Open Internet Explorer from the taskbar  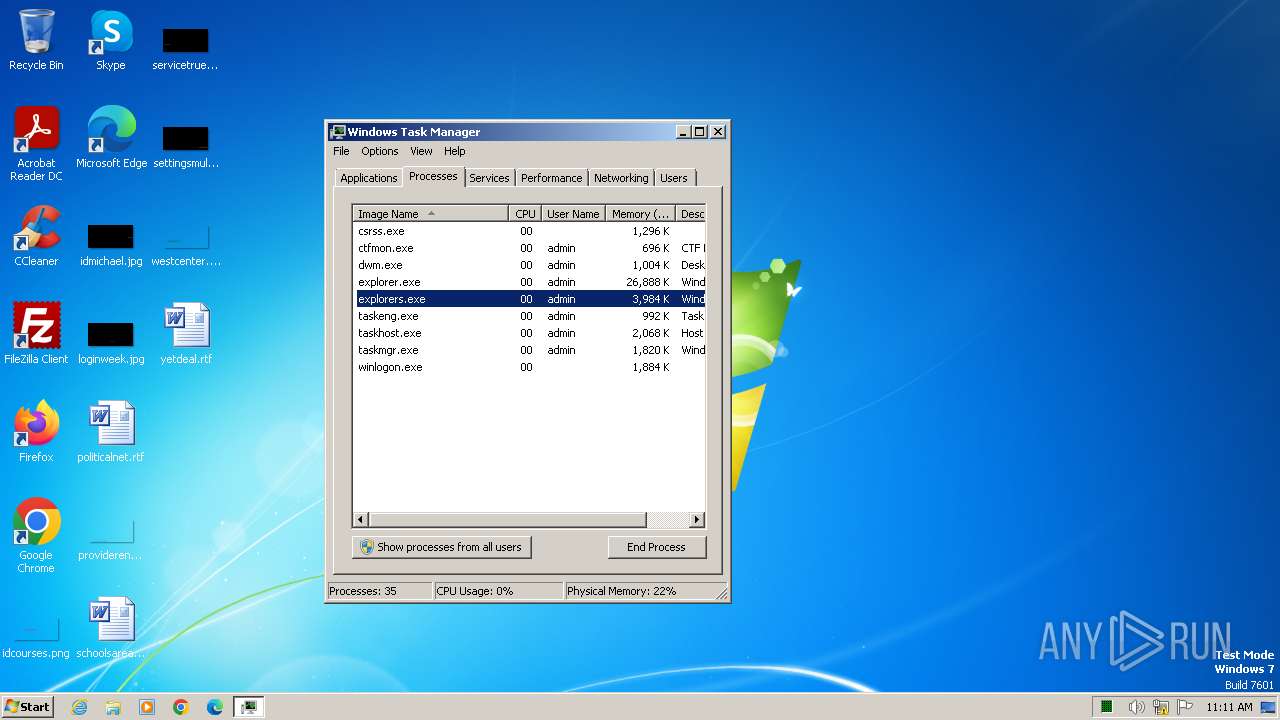(x=79, y=707)
